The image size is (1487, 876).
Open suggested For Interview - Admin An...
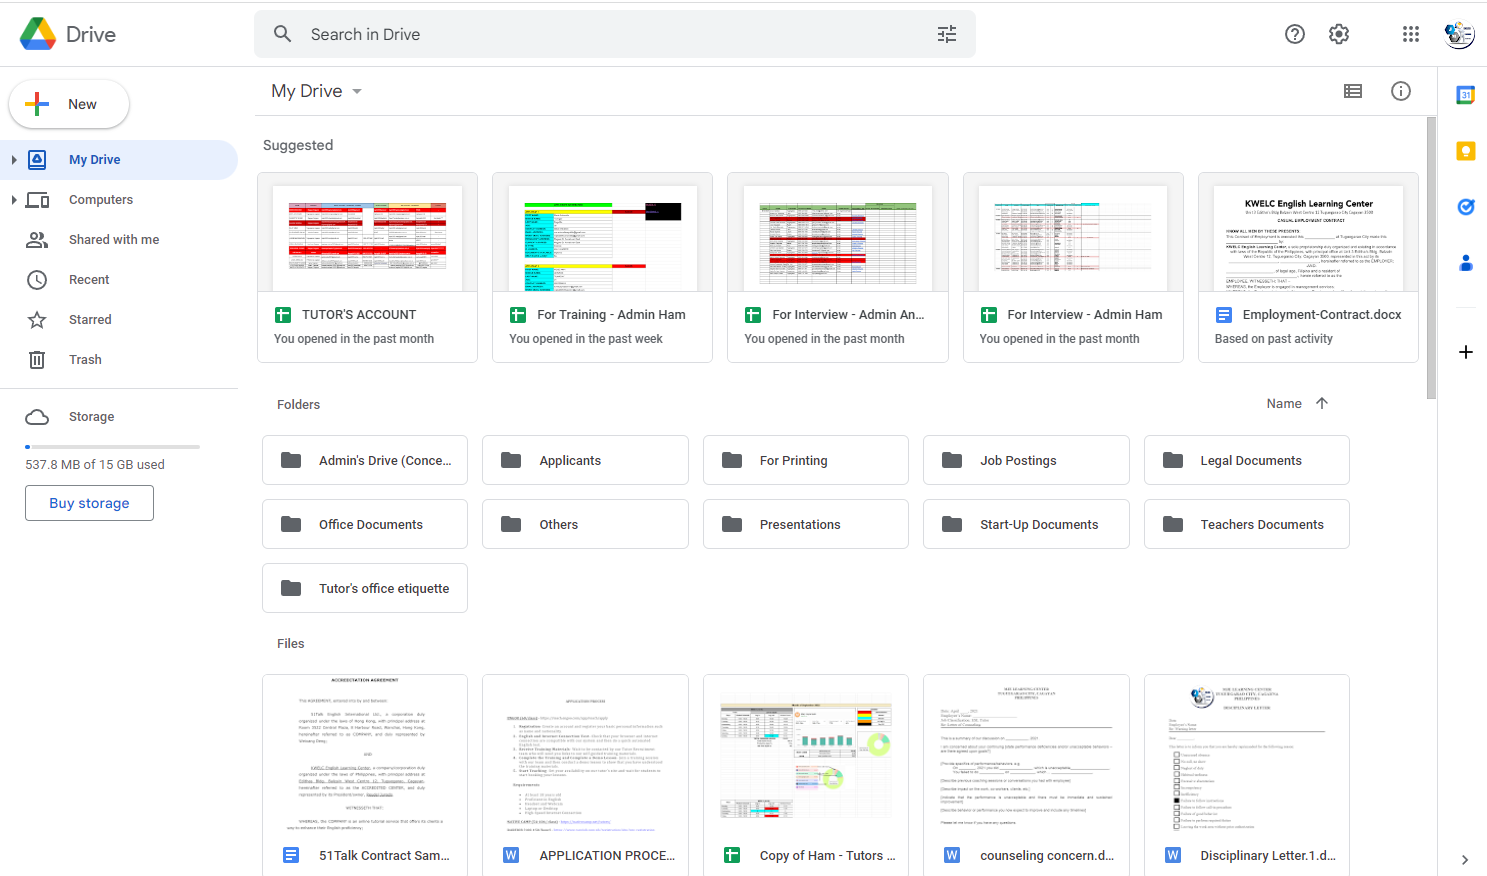tap(838, 267)
